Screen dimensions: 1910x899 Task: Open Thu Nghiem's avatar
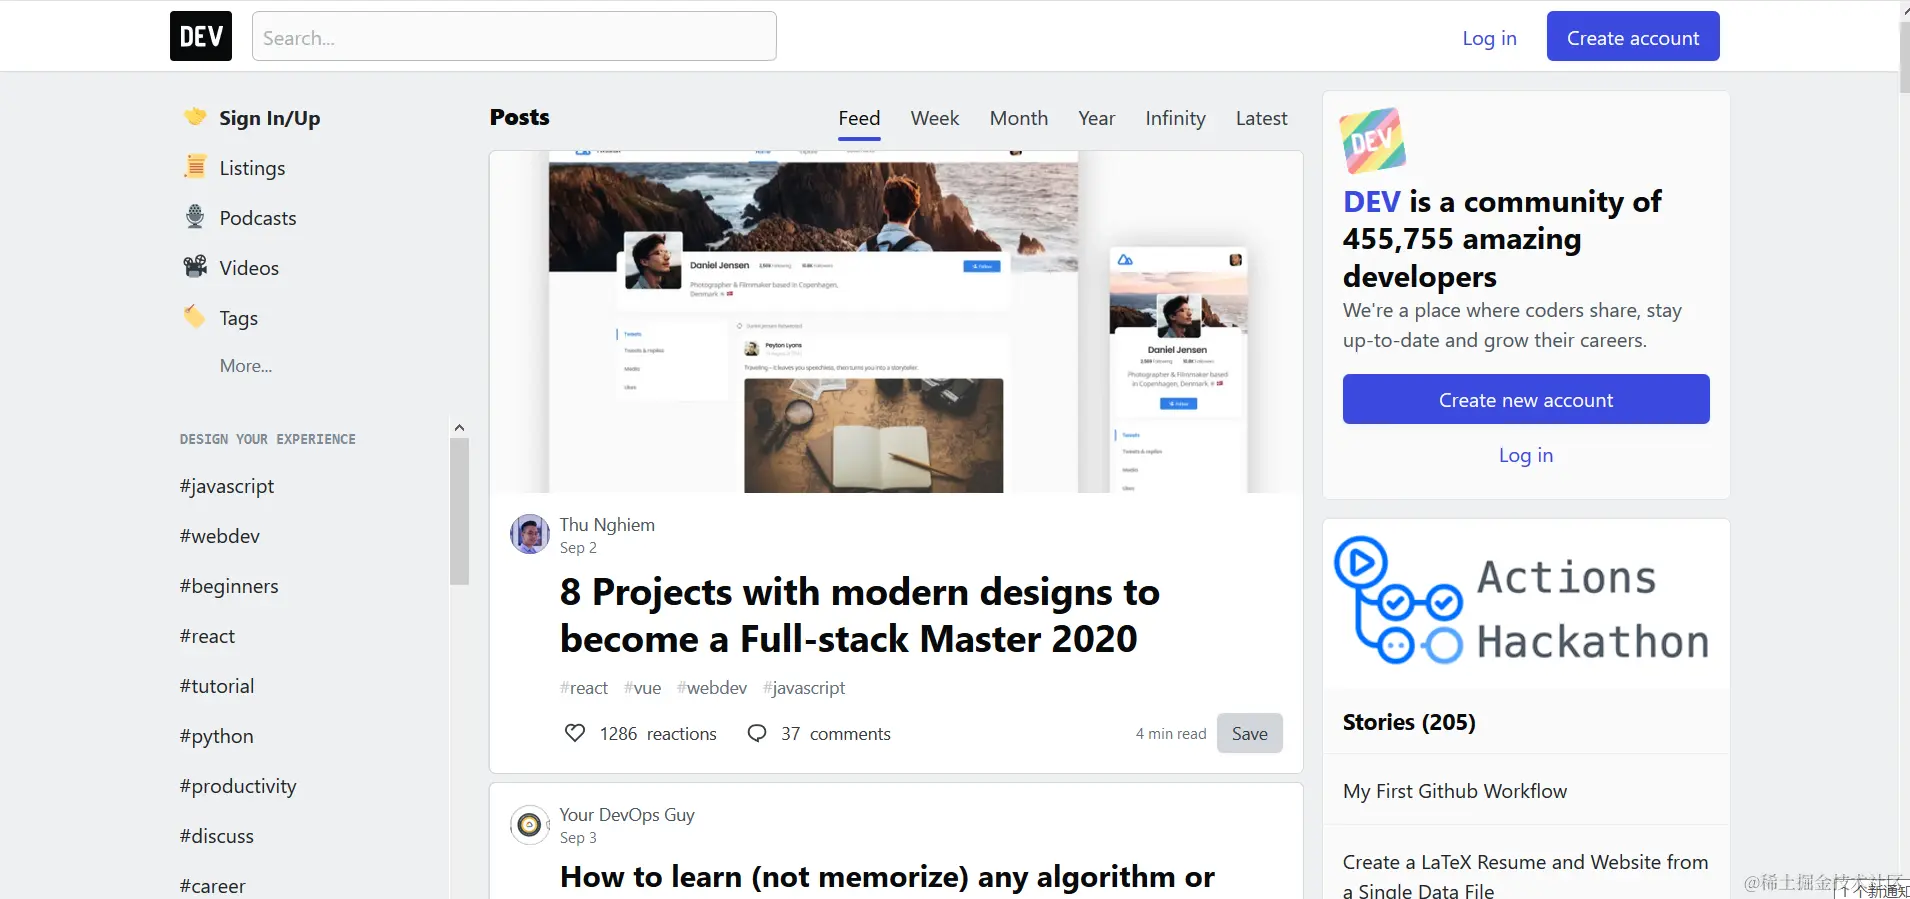click(x=530, y=534)
